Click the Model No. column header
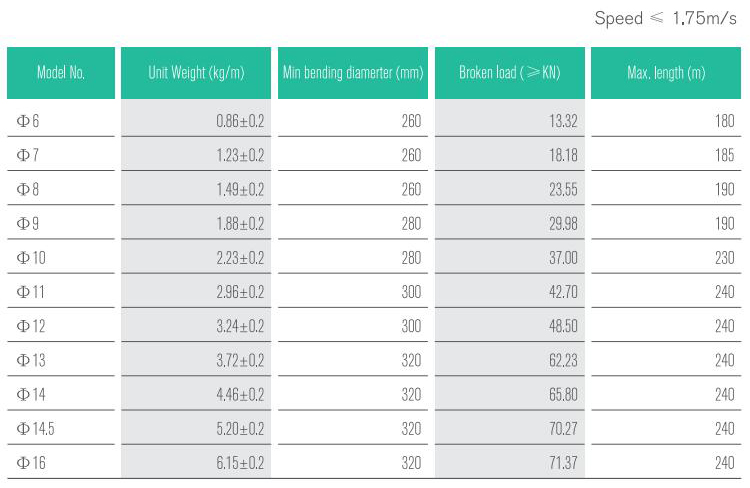 61,73
